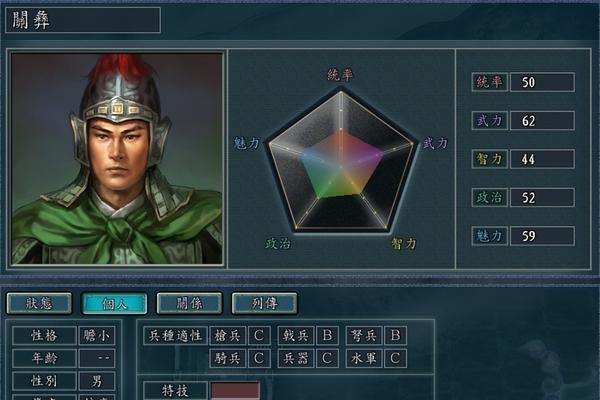
Task: Select the 兵器 aptitude grade C
Action: [x=327, y=358]
